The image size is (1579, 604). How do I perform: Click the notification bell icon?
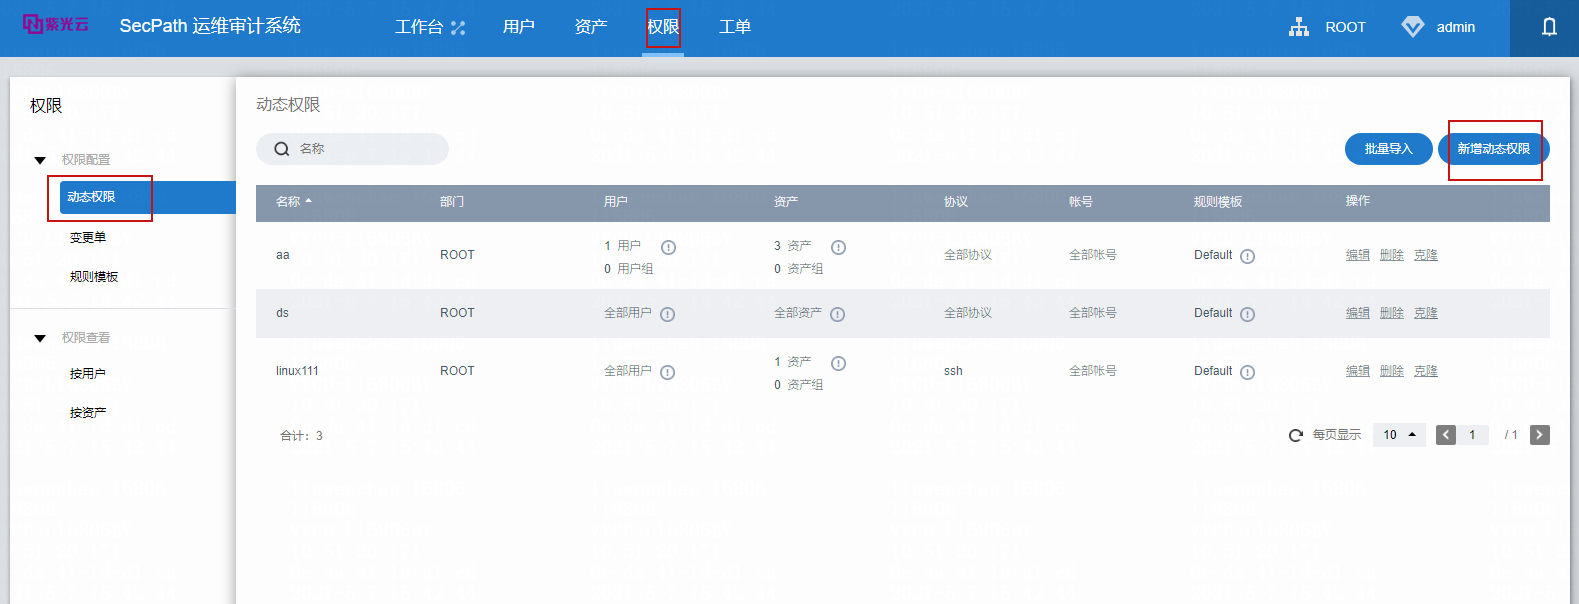pyautogui.click(x=1549, y=27)
